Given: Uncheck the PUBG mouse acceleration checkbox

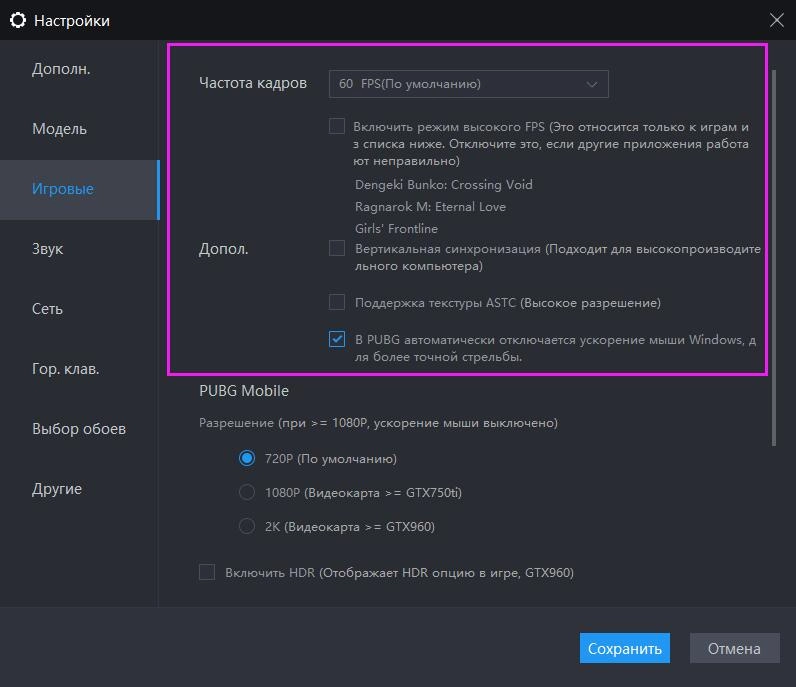Looking at the screenshot, I should (x=337, y=339).
